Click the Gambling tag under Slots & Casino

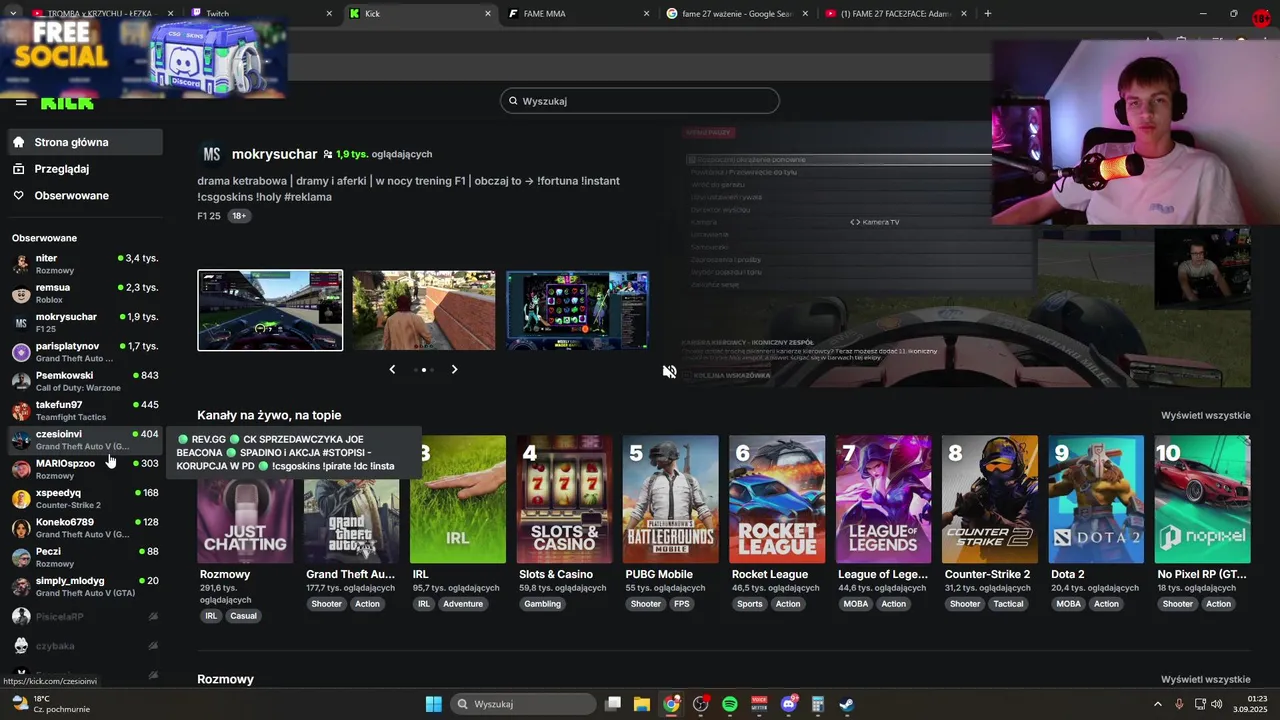click(x=543, y=604)
